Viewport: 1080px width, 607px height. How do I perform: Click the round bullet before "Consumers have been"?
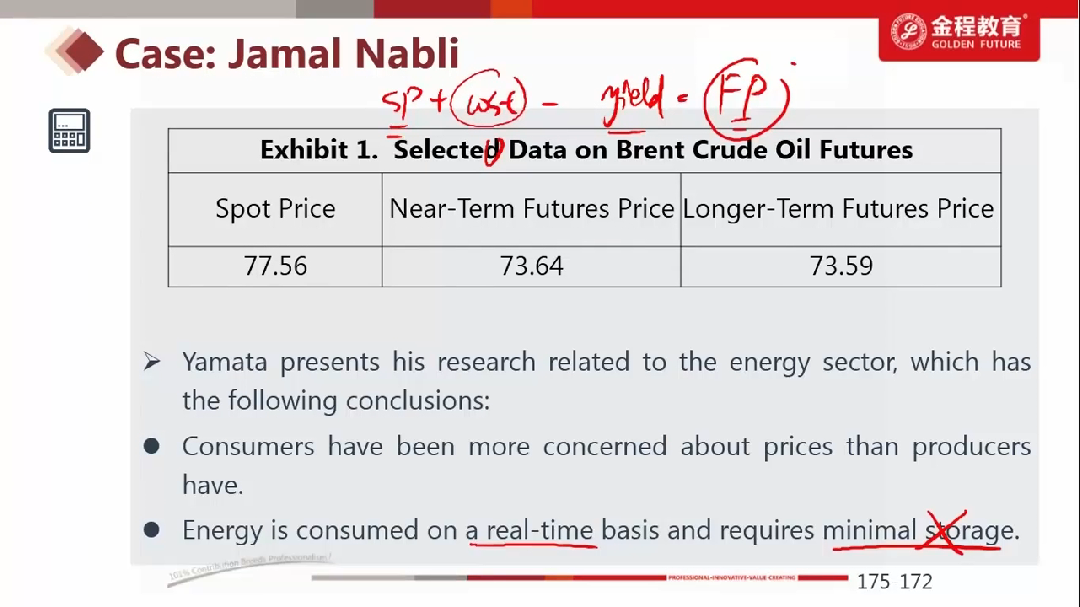[152, 446]
